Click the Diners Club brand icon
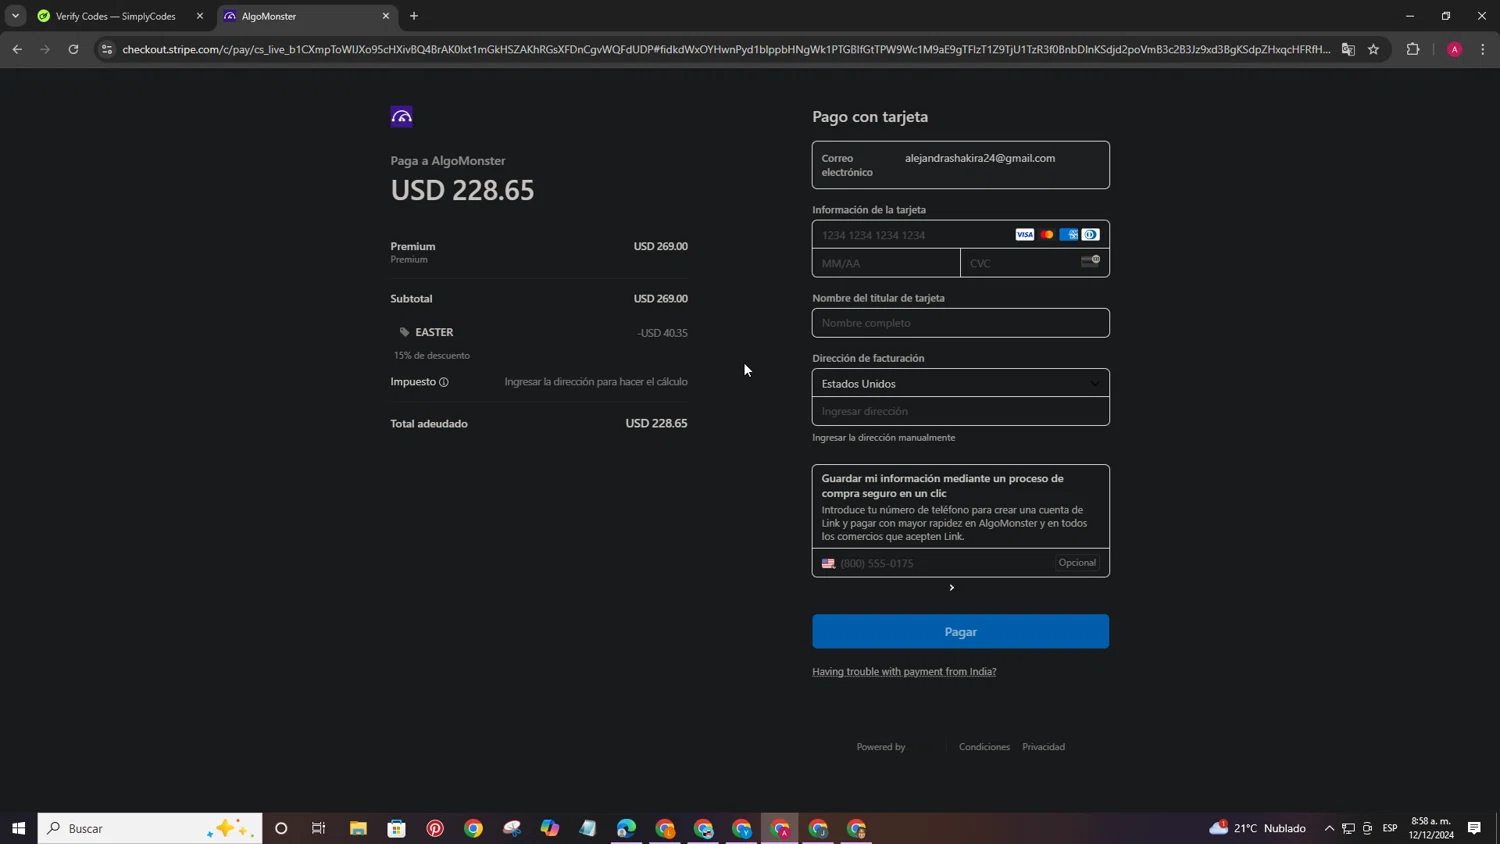 pyautogui.click(x=1090, y=235)
